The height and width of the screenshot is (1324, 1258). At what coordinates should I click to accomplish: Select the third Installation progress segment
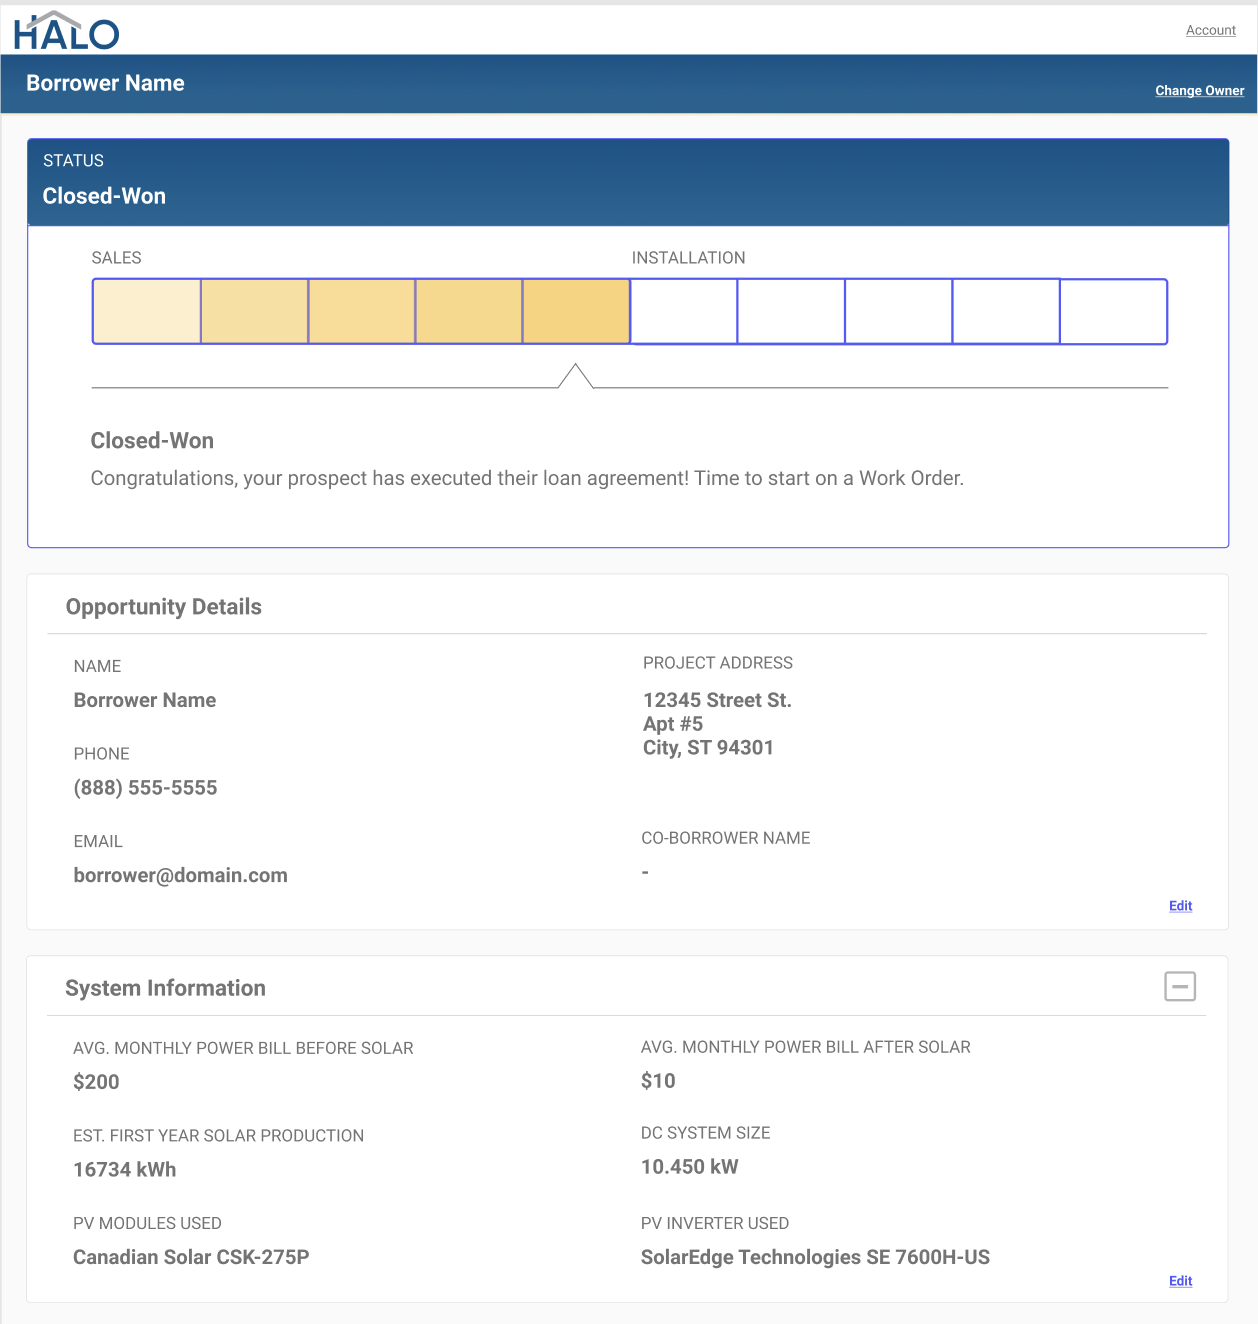tap(899, 312)
